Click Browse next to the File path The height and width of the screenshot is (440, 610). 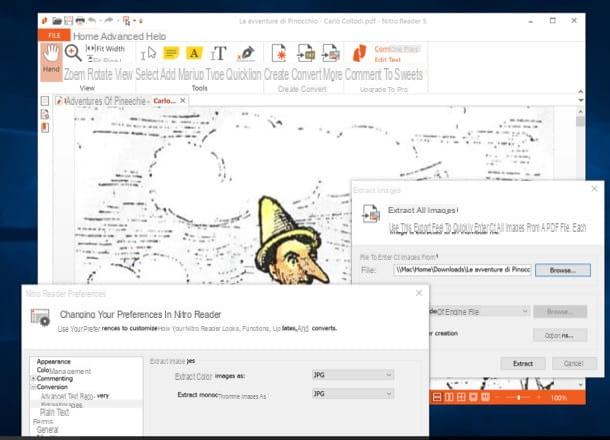[563, 270]
